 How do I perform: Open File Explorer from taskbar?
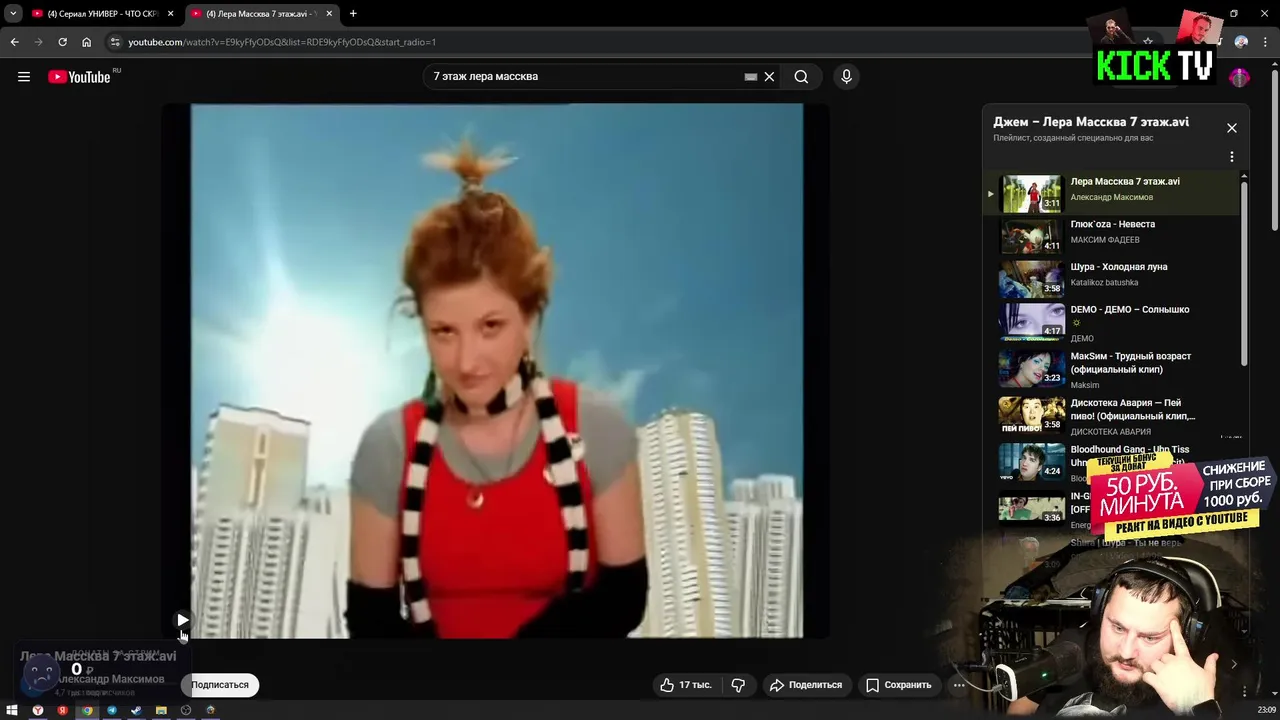pos(161,711)
